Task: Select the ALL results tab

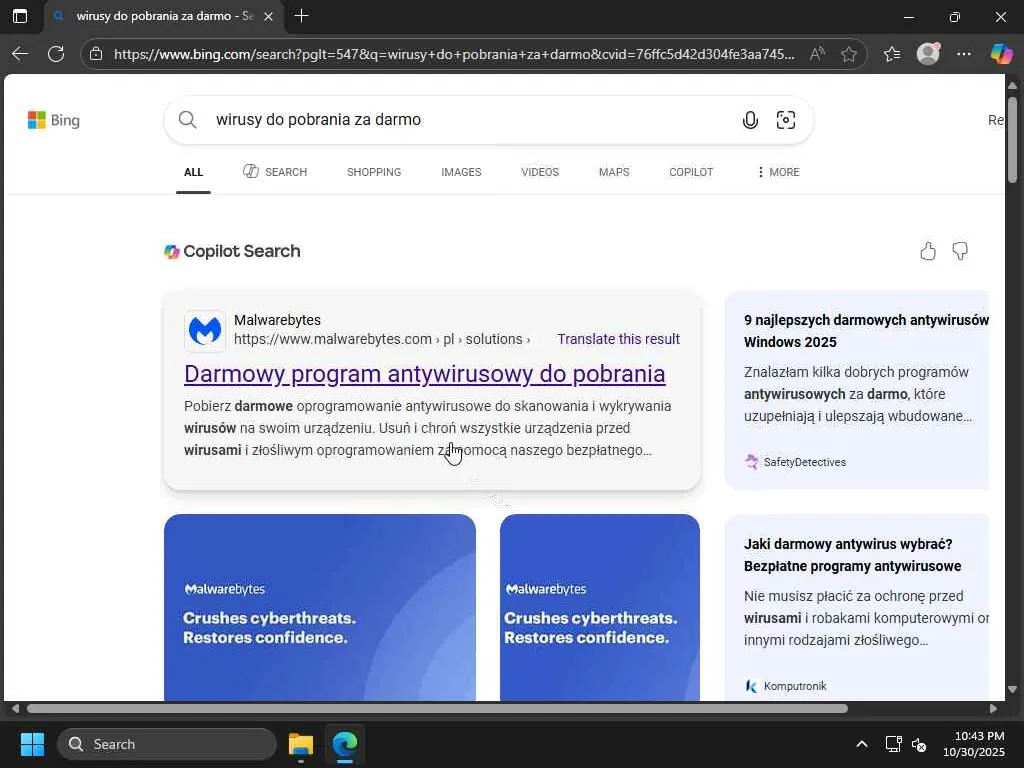Action: tap(193, 172)
